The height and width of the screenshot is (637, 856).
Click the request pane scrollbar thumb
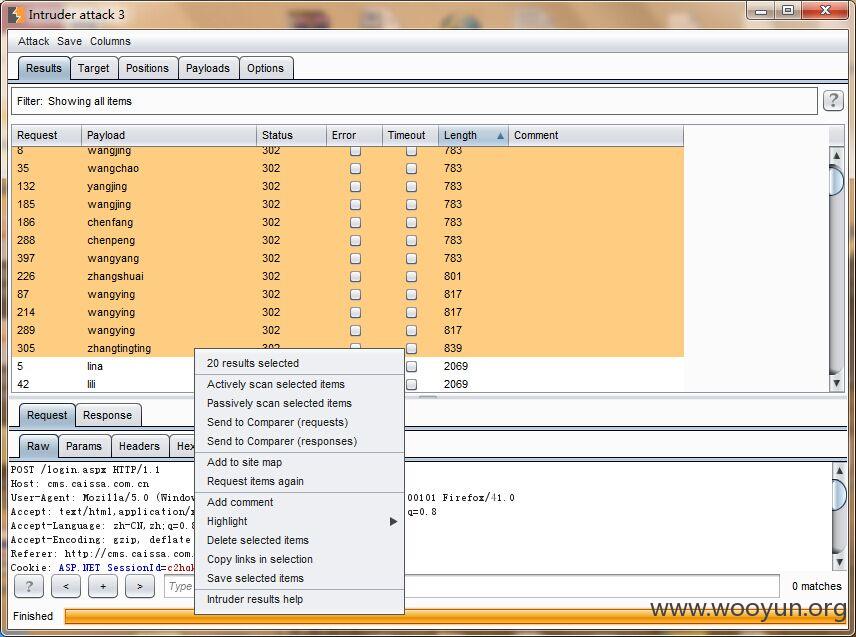839,495
